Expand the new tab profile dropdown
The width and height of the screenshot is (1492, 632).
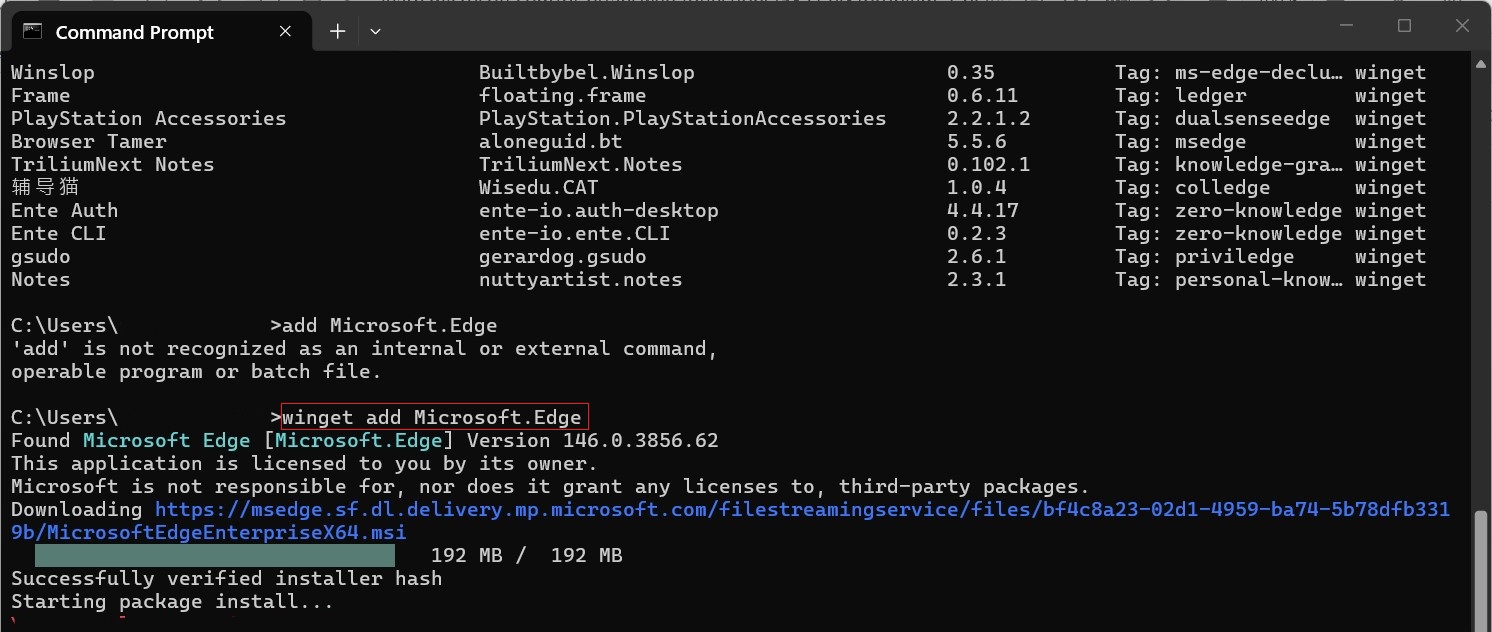click(x=375, y=32)
